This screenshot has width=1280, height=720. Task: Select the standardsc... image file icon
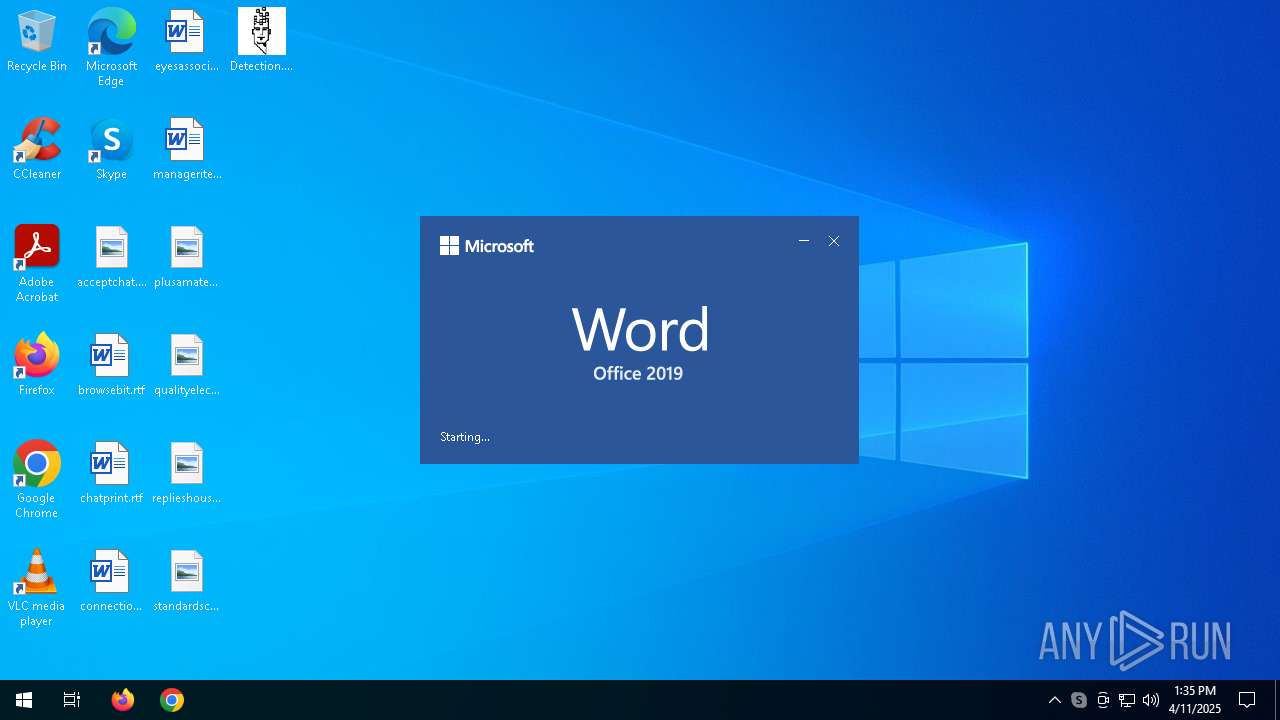pyautogui.click(x=186, y=581)
